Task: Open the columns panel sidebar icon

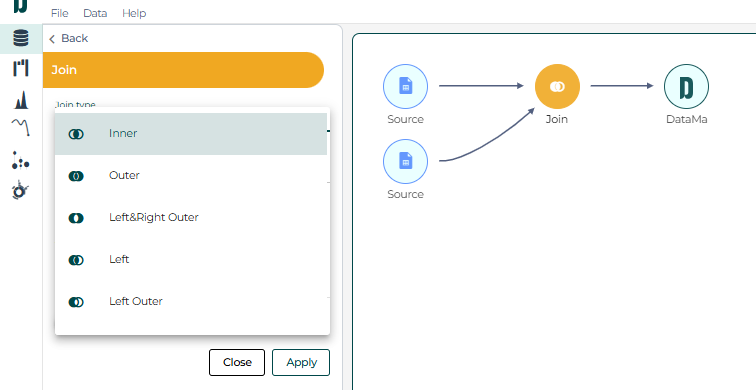Action: [21, 68]
